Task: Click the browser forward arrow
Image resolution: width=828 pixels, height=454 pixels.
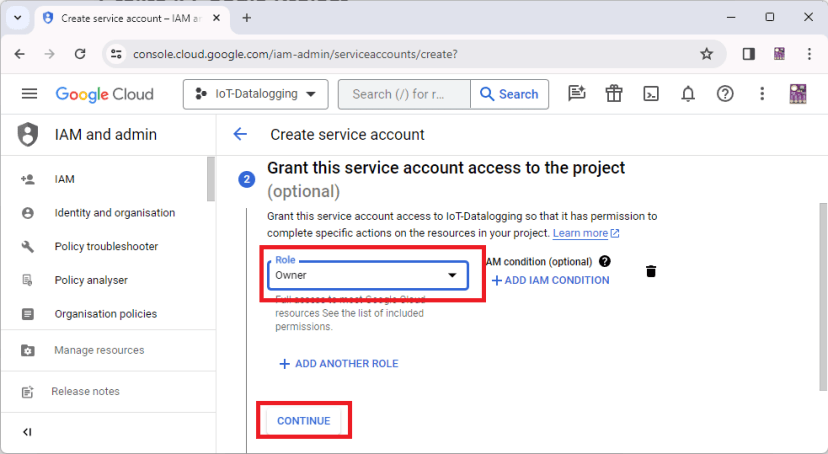Action: point(50,54)
